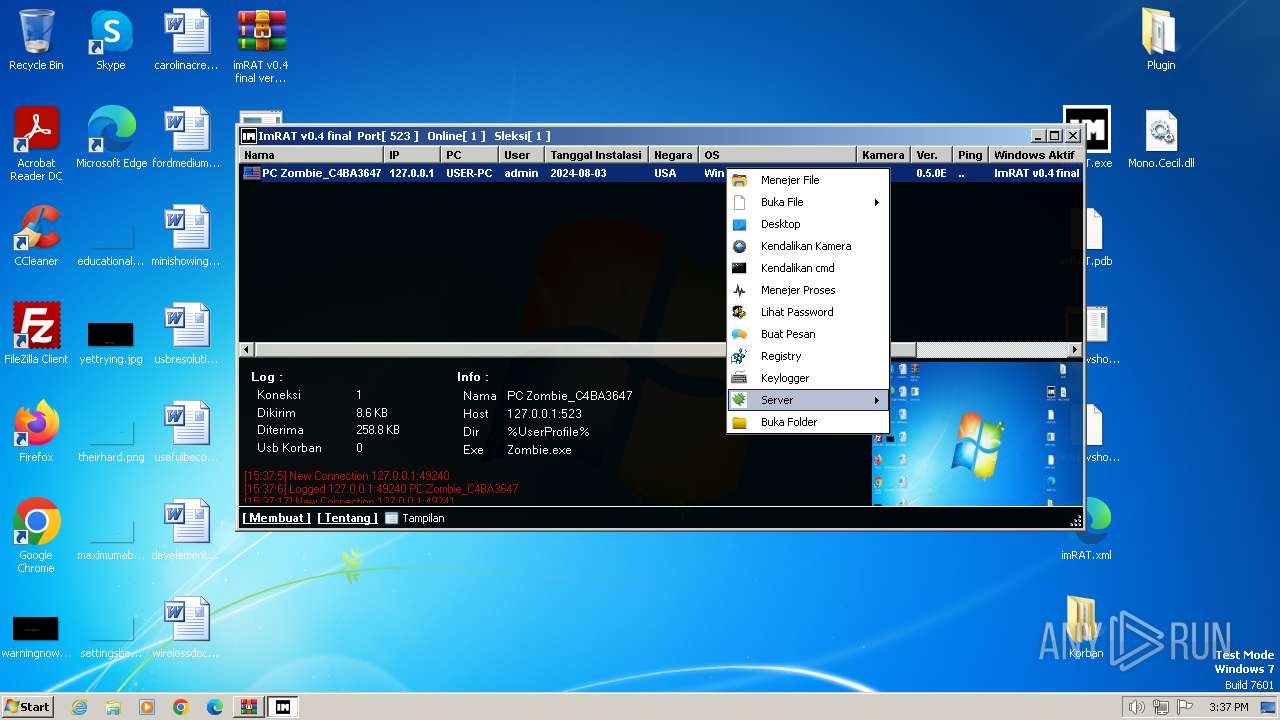
Task: Open Registry from the context menu
Action: [808, 356]
